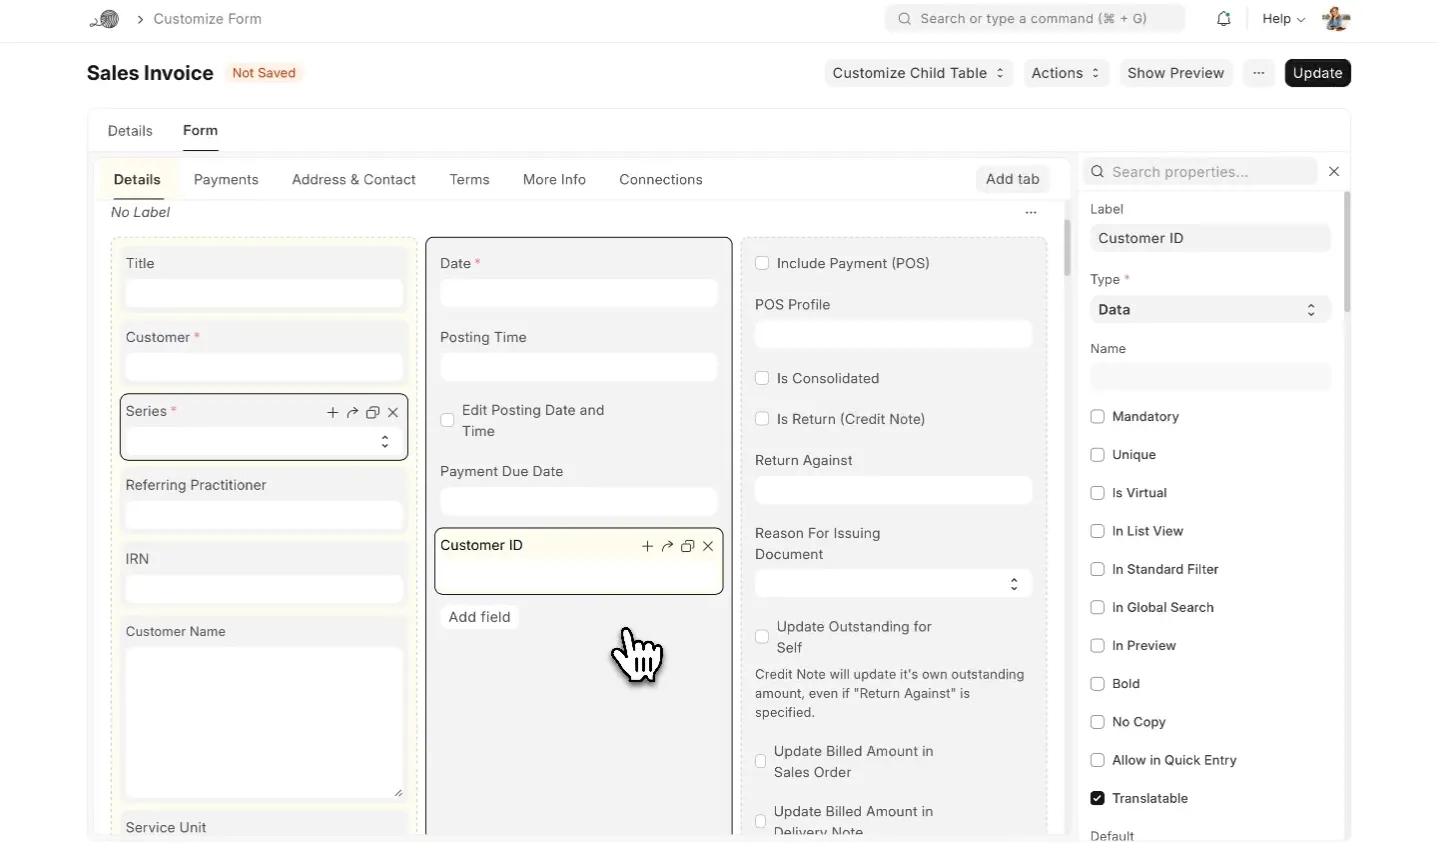Screen dimensions: 1438x843
Task: Enable the Mandatory checkbox
Action: point(1097,417)
